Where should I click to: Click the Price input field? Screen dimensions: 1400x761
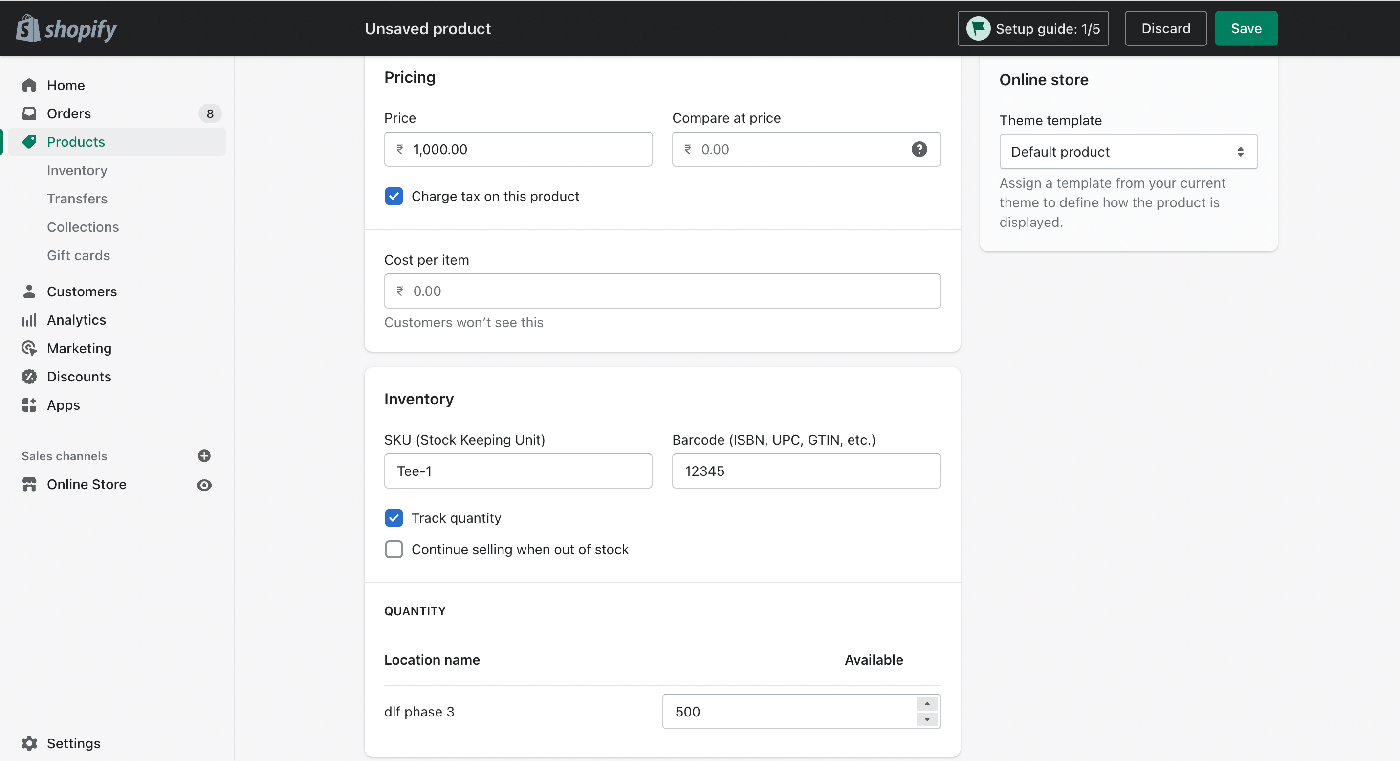pyautogui.click(x=518, y=149)
